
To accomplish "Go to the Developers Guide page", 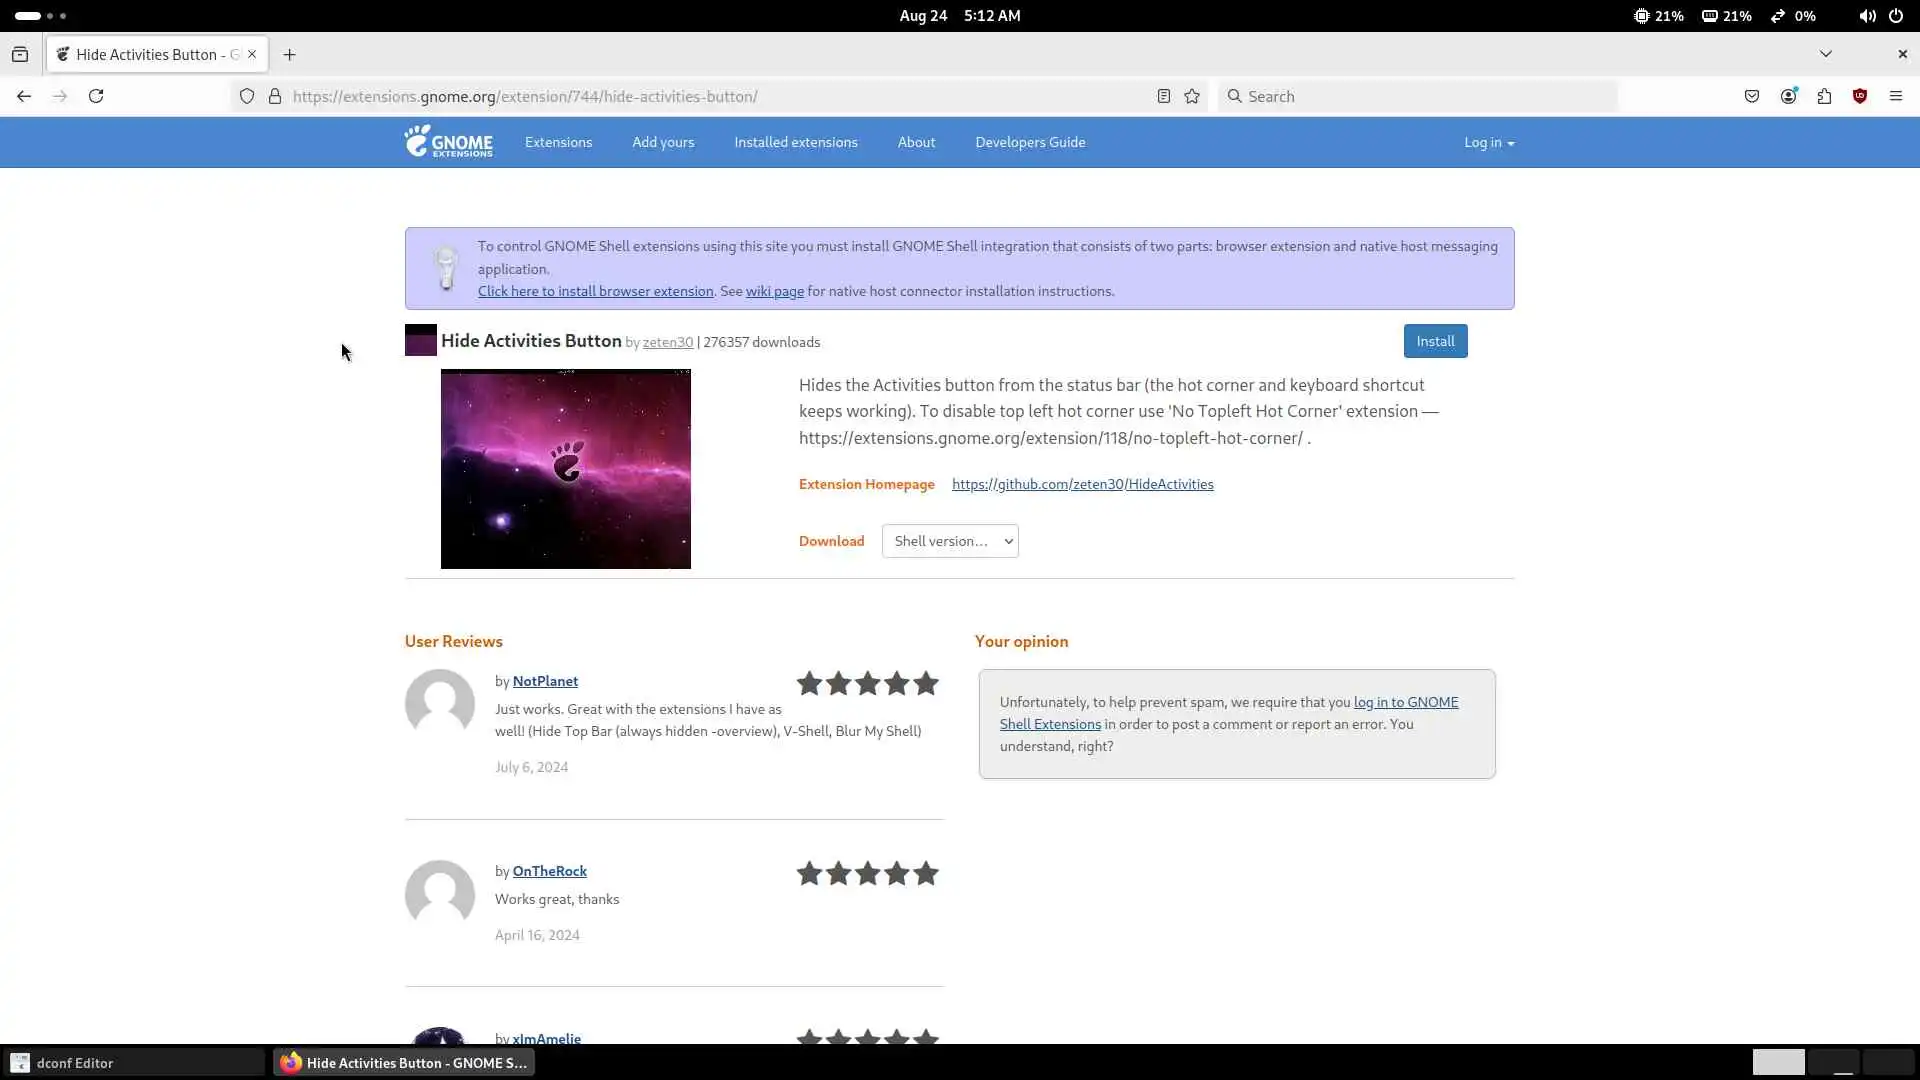I will click(1030, 142).
